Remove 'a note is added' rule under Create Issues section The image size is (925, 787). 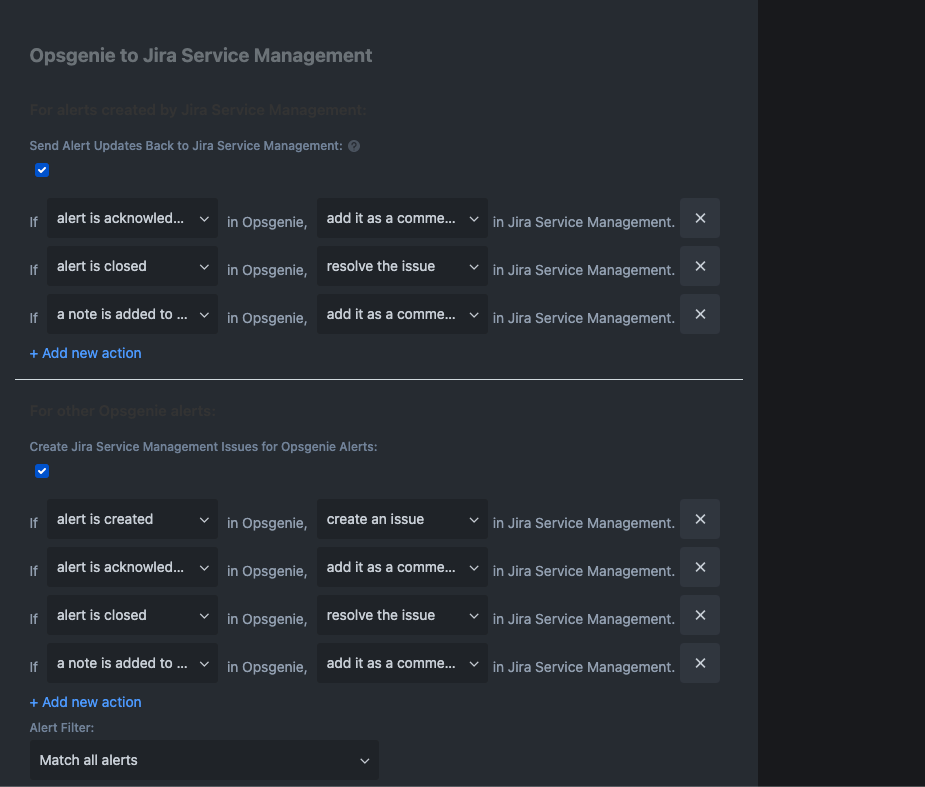(x=700, y=663)
